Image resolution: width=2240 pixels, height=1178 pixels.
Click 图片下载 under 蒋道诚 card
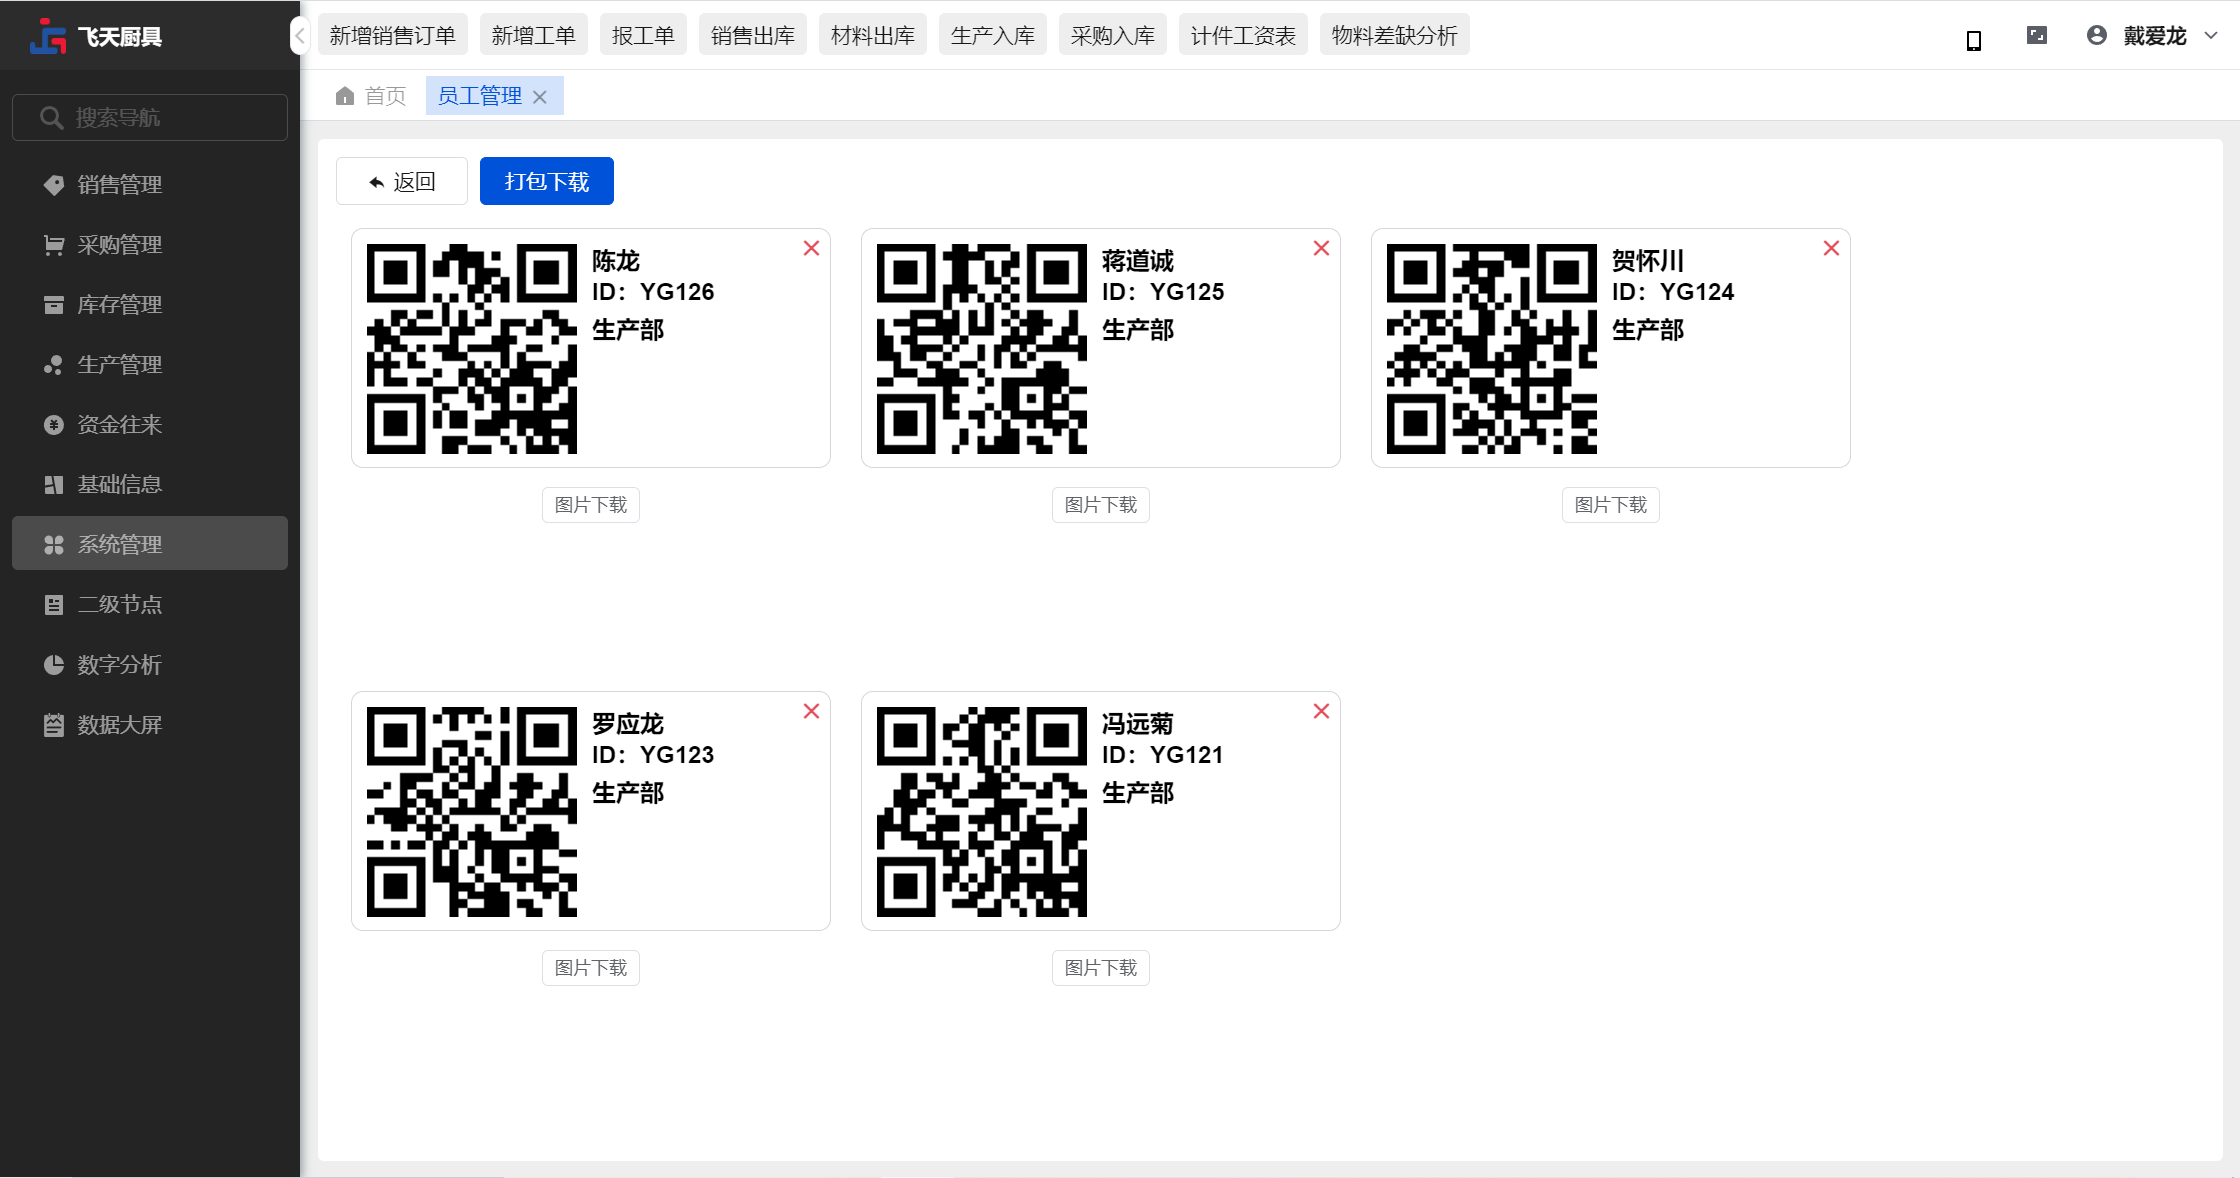[1101, 505]
